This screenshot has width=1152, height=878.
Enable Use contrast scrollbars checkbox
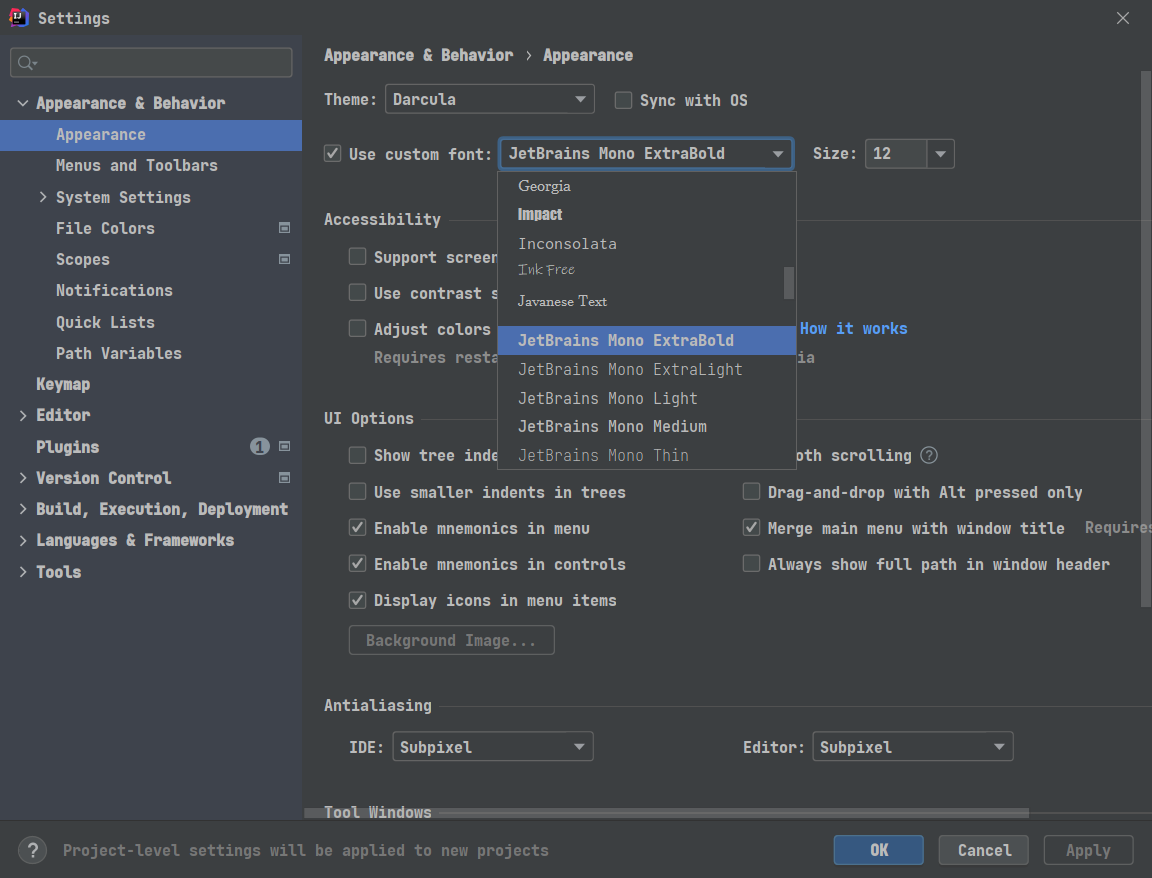[357, 292]
